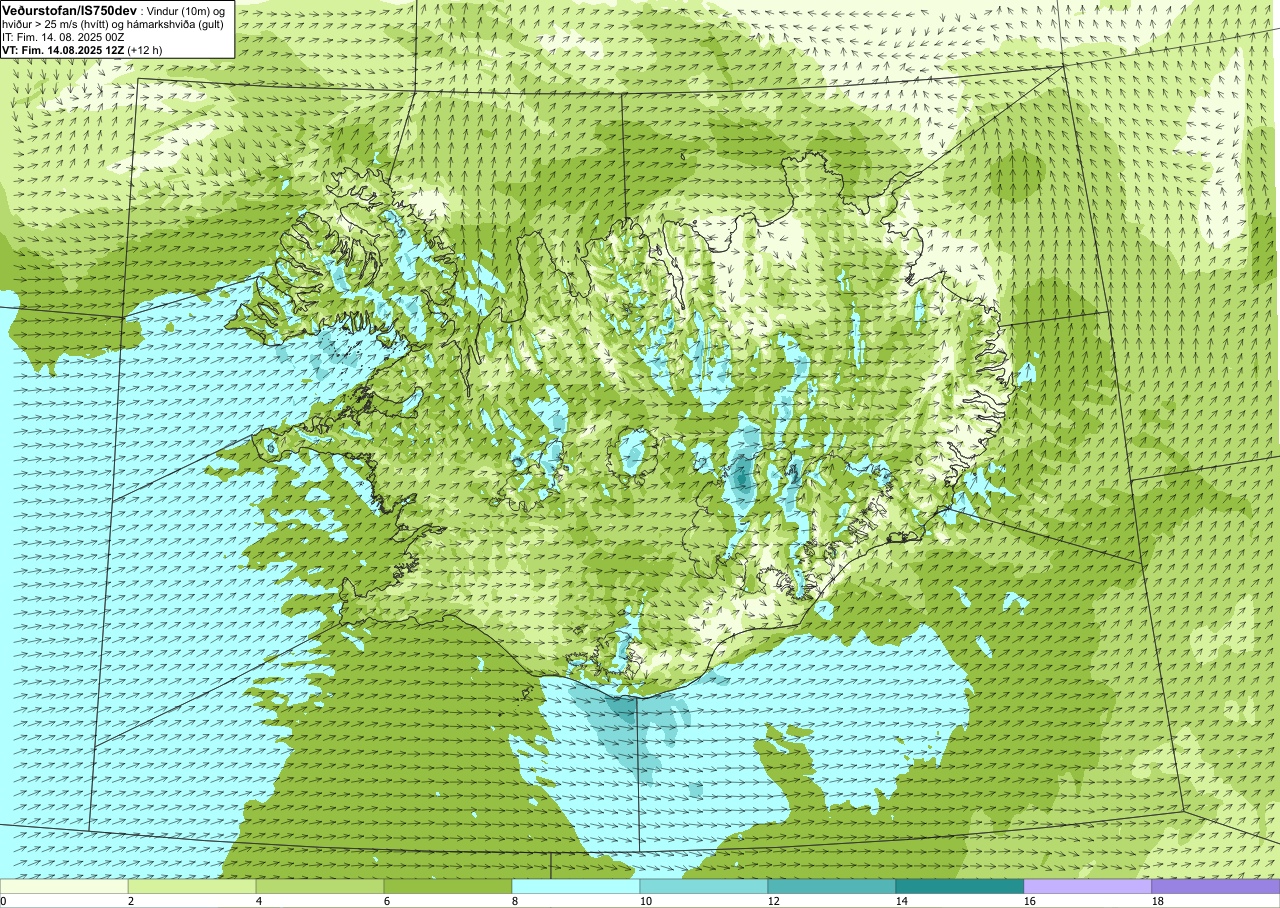The width and height of the screenshot is (1280, 908).
Task: Click the purple legend swatch above 18 m/s
Action: coord(1216,886)
